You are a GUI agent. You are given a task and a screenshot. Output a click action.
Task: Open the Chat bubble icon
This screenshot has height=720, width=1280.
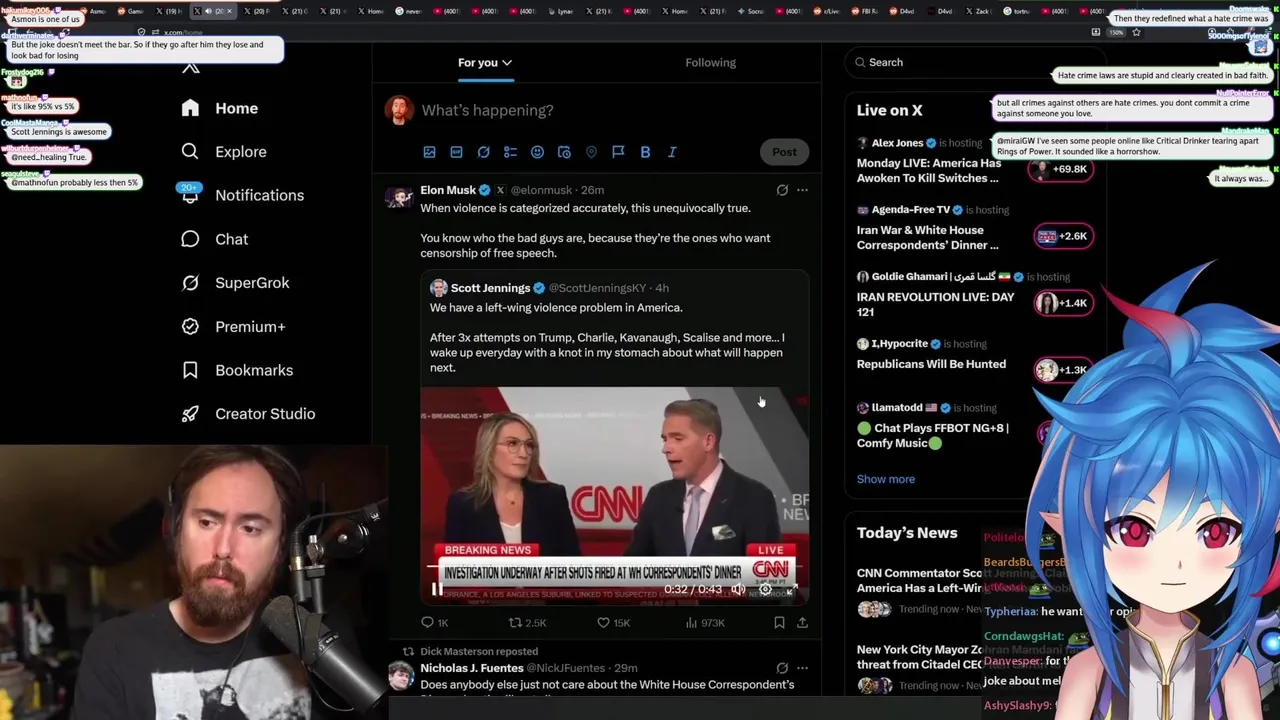(x=190, y=239)
